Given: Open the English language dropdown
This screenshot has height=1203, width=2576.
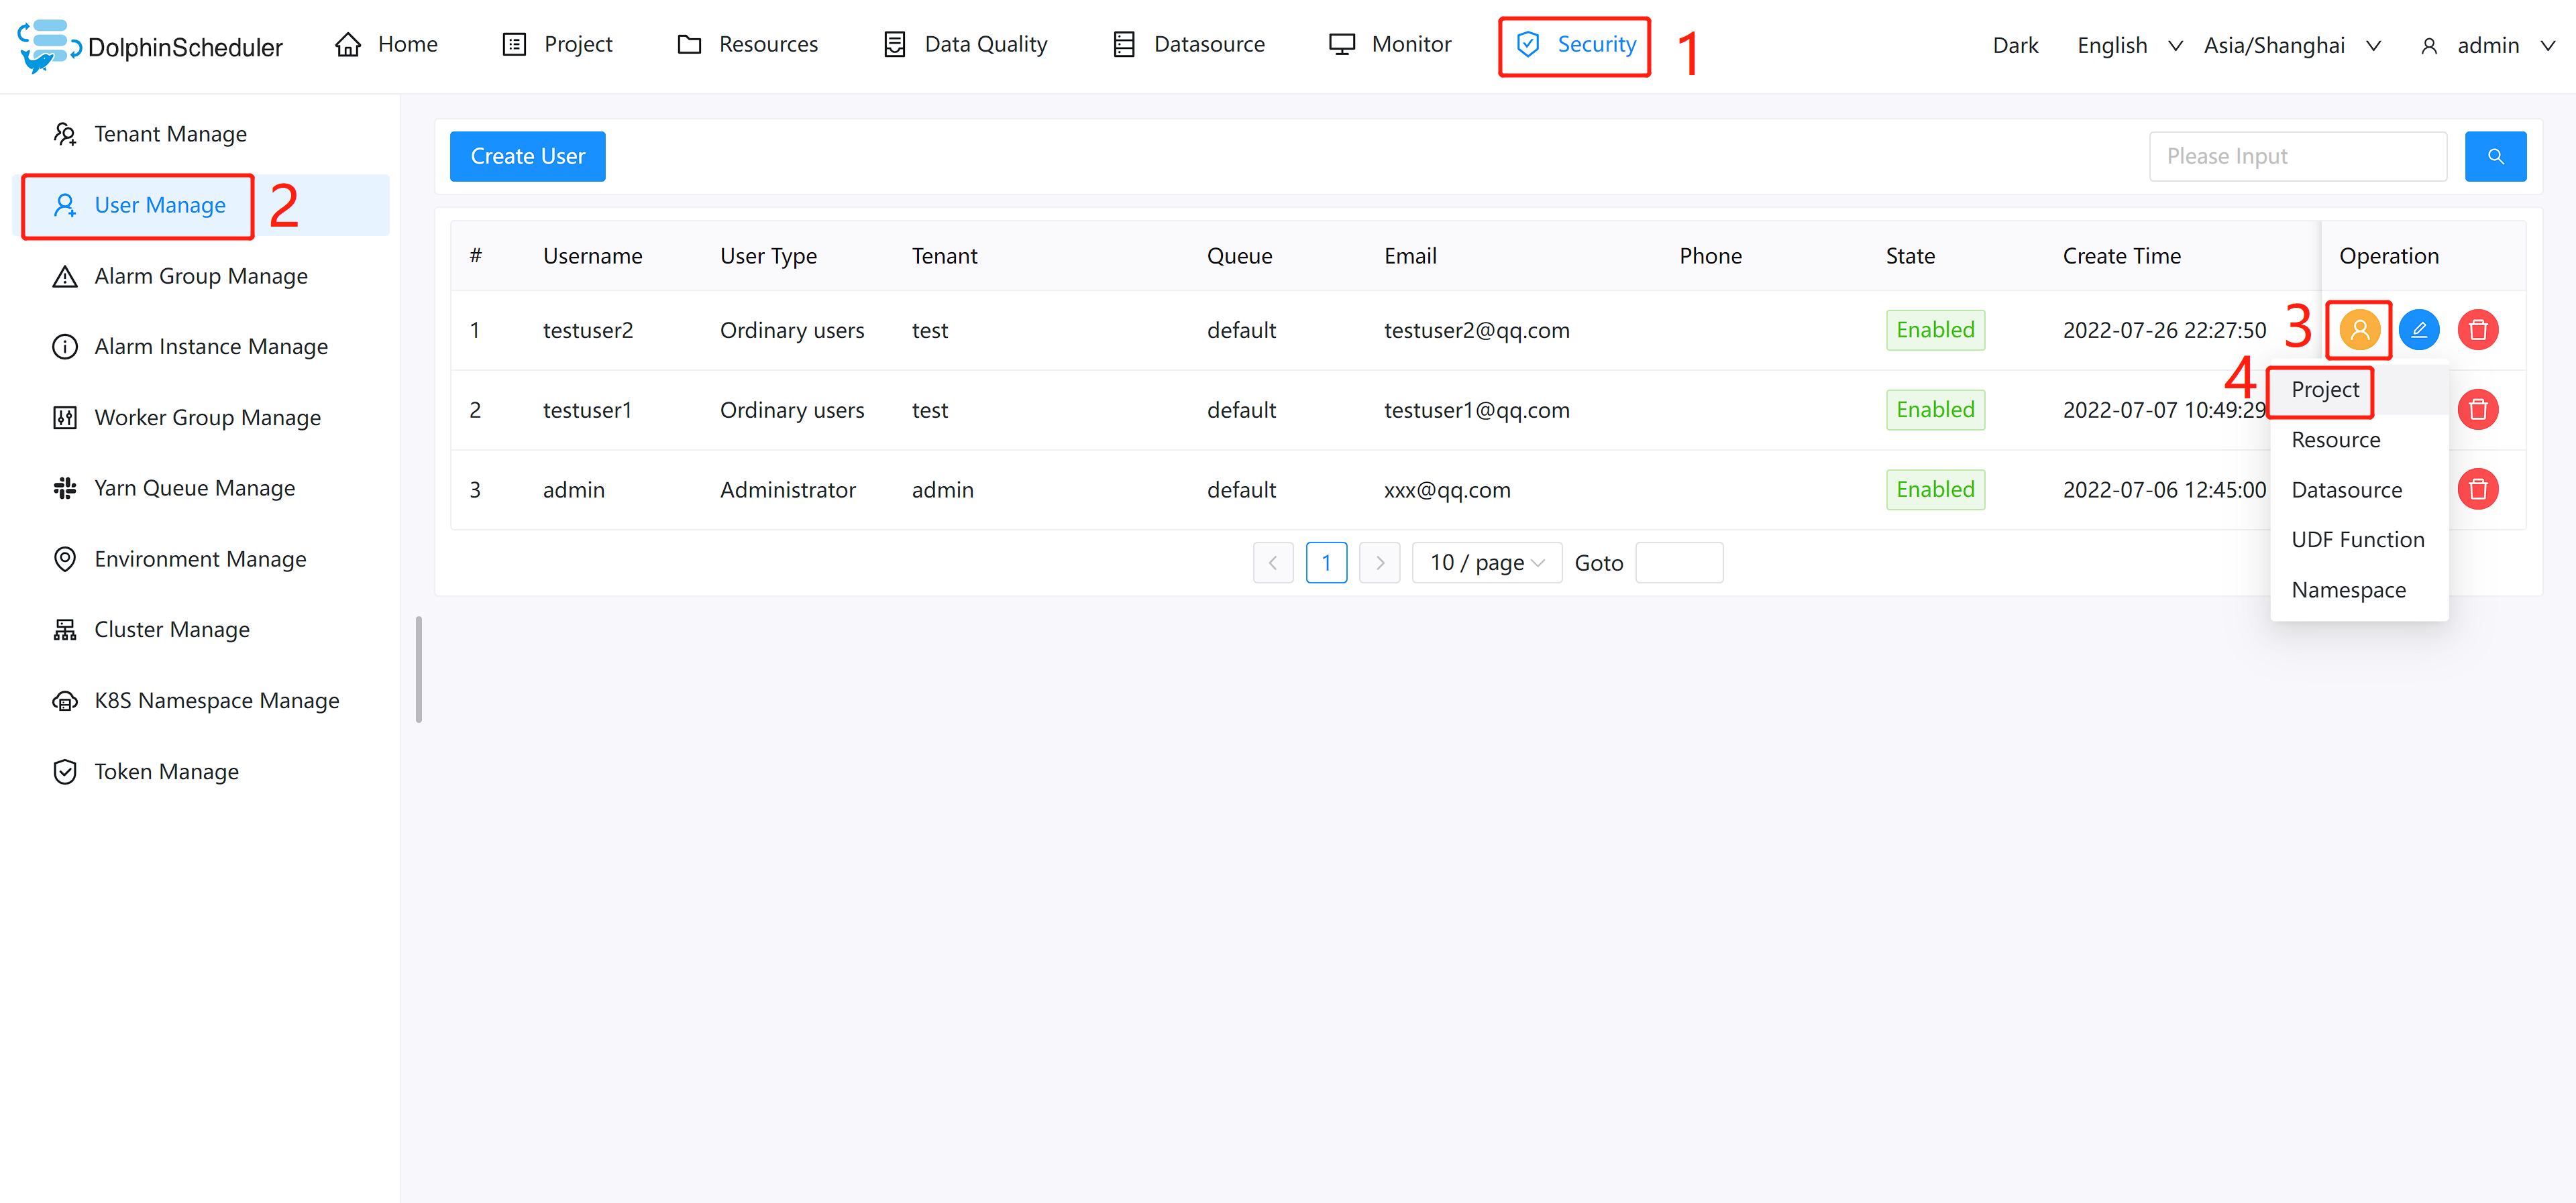Looking at the screenshot, I should 2128,46.
